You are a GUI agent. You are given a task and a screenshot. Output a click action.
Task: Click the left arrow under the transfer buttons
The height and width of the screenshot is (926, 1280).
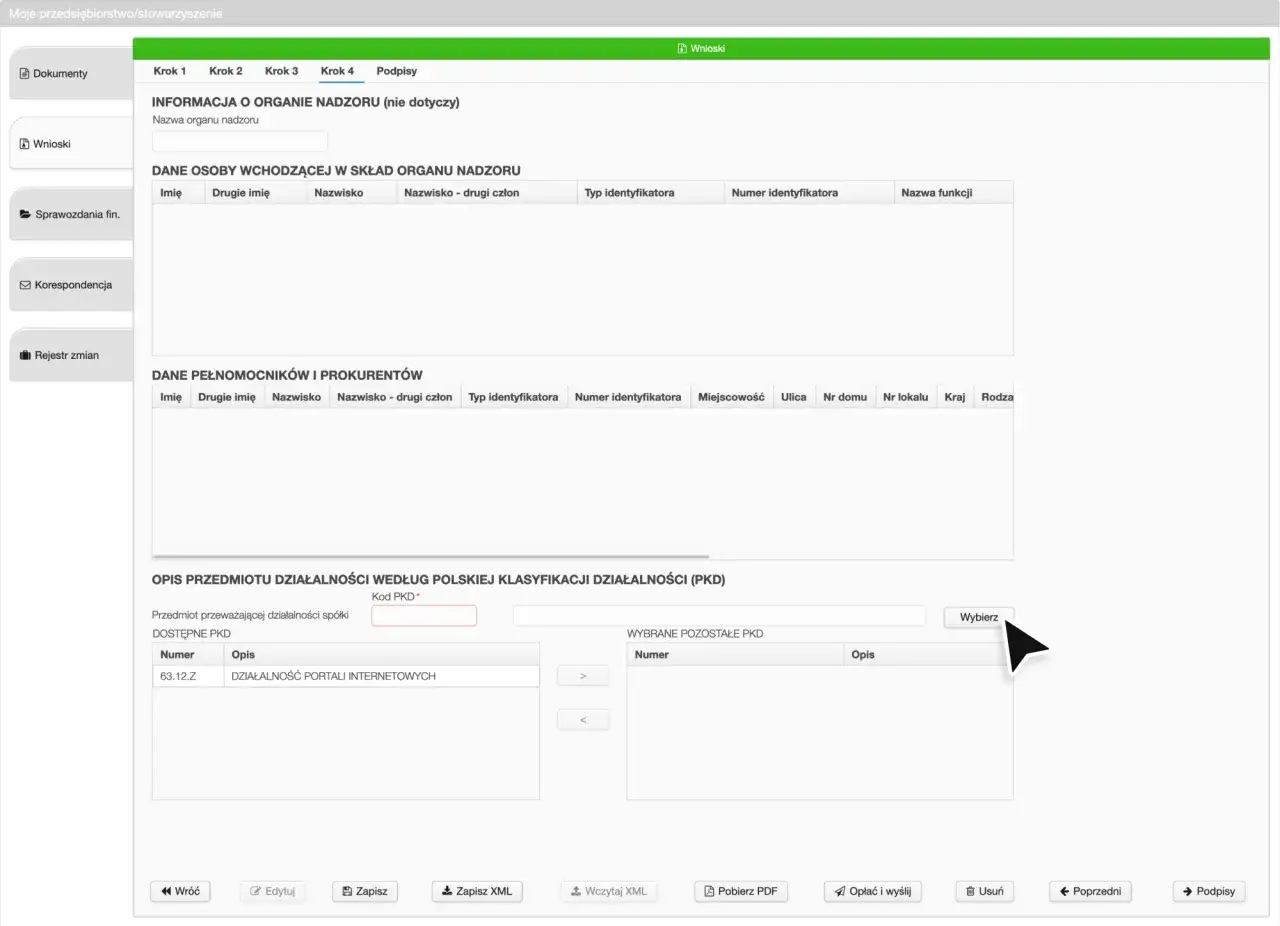click(x=583, y=719)
